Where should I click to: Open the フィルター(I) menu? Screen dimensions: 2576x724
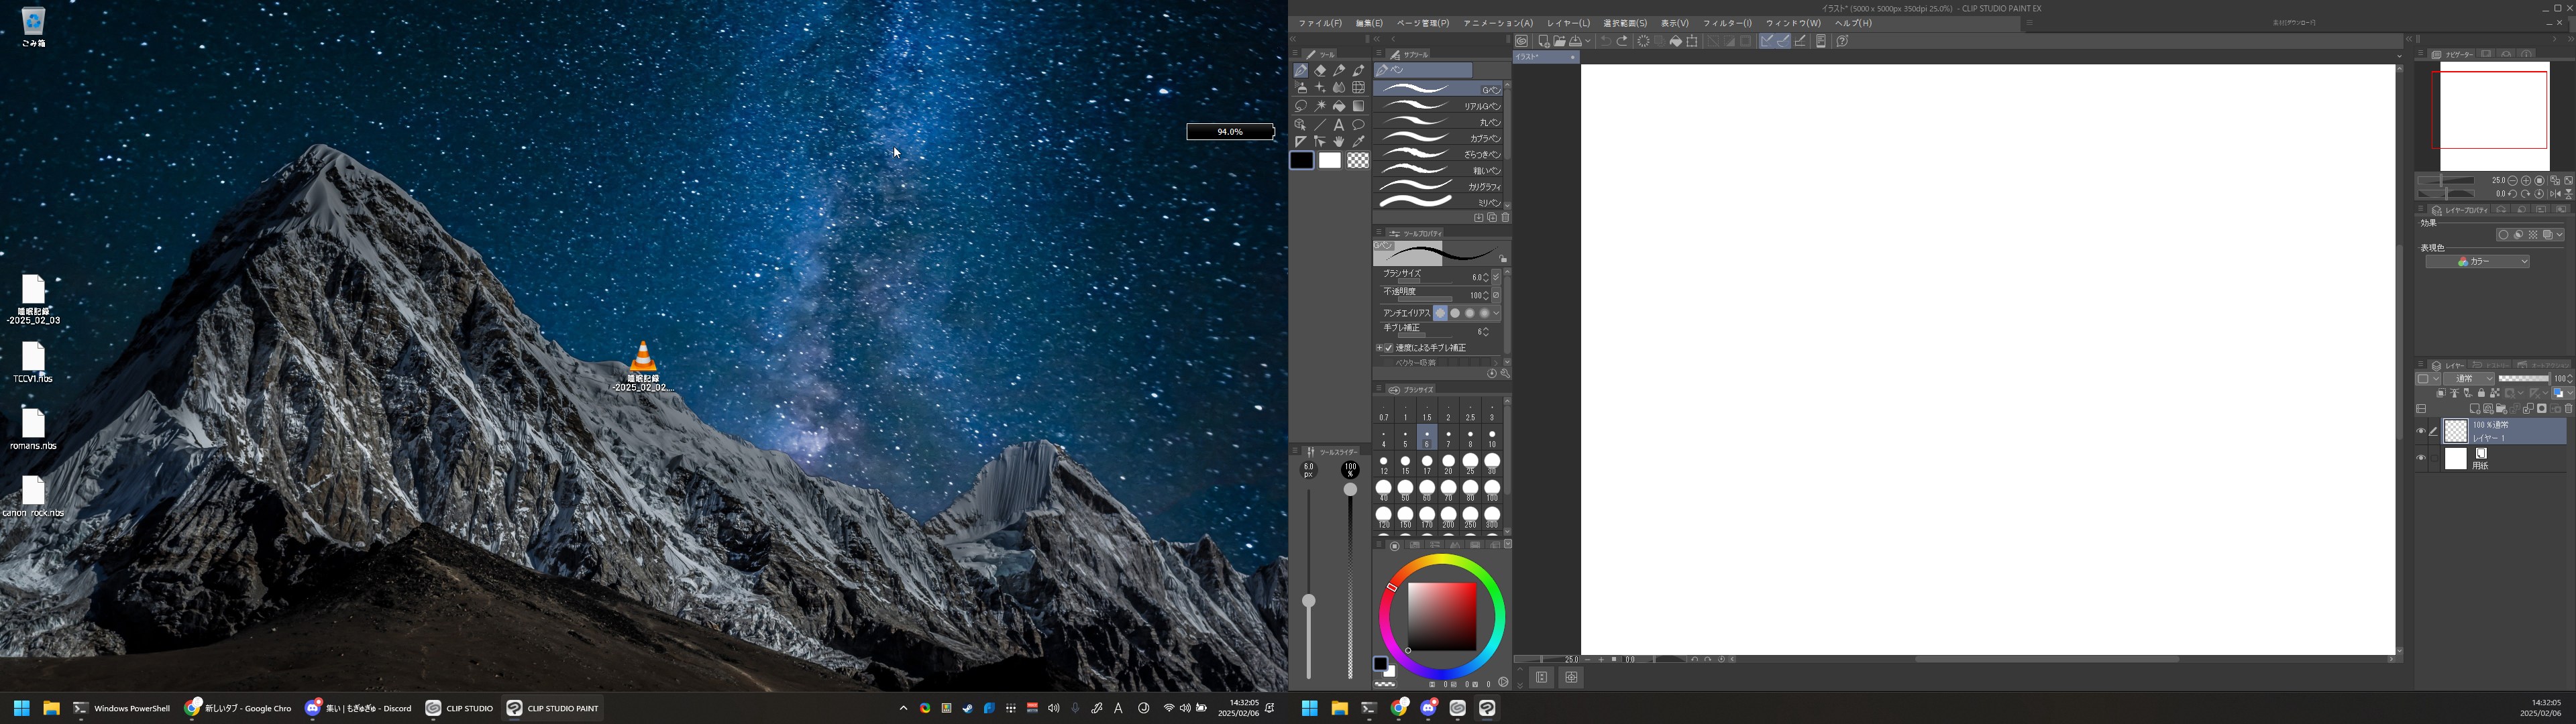[x=1727, y=23]
